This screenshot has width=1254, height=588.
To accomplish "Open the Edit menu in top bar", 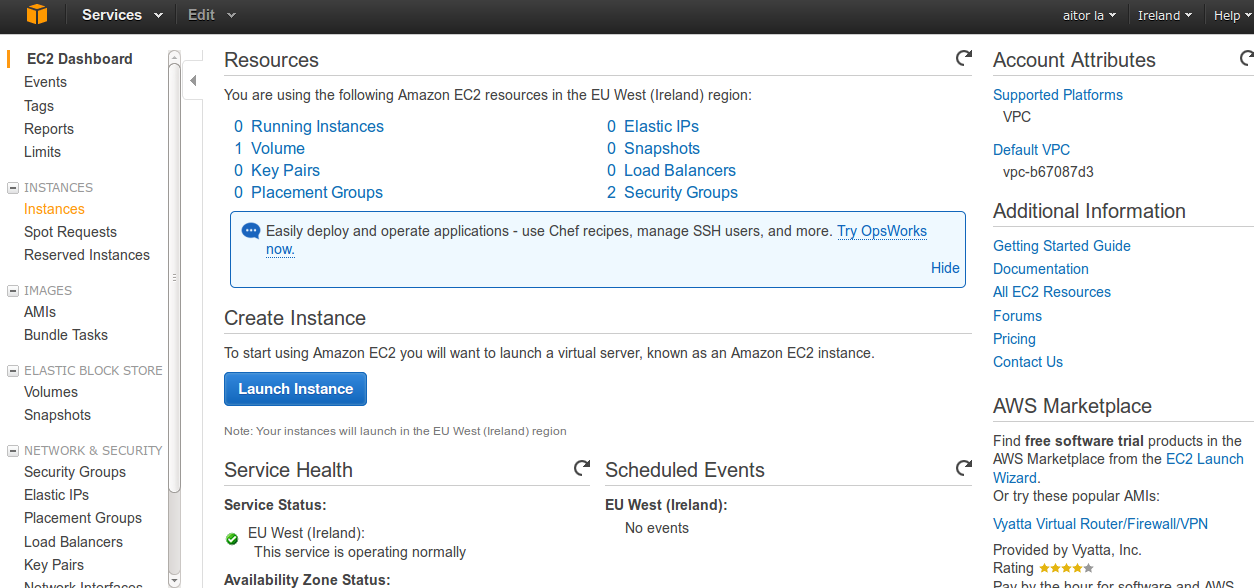I will point(211,15).
